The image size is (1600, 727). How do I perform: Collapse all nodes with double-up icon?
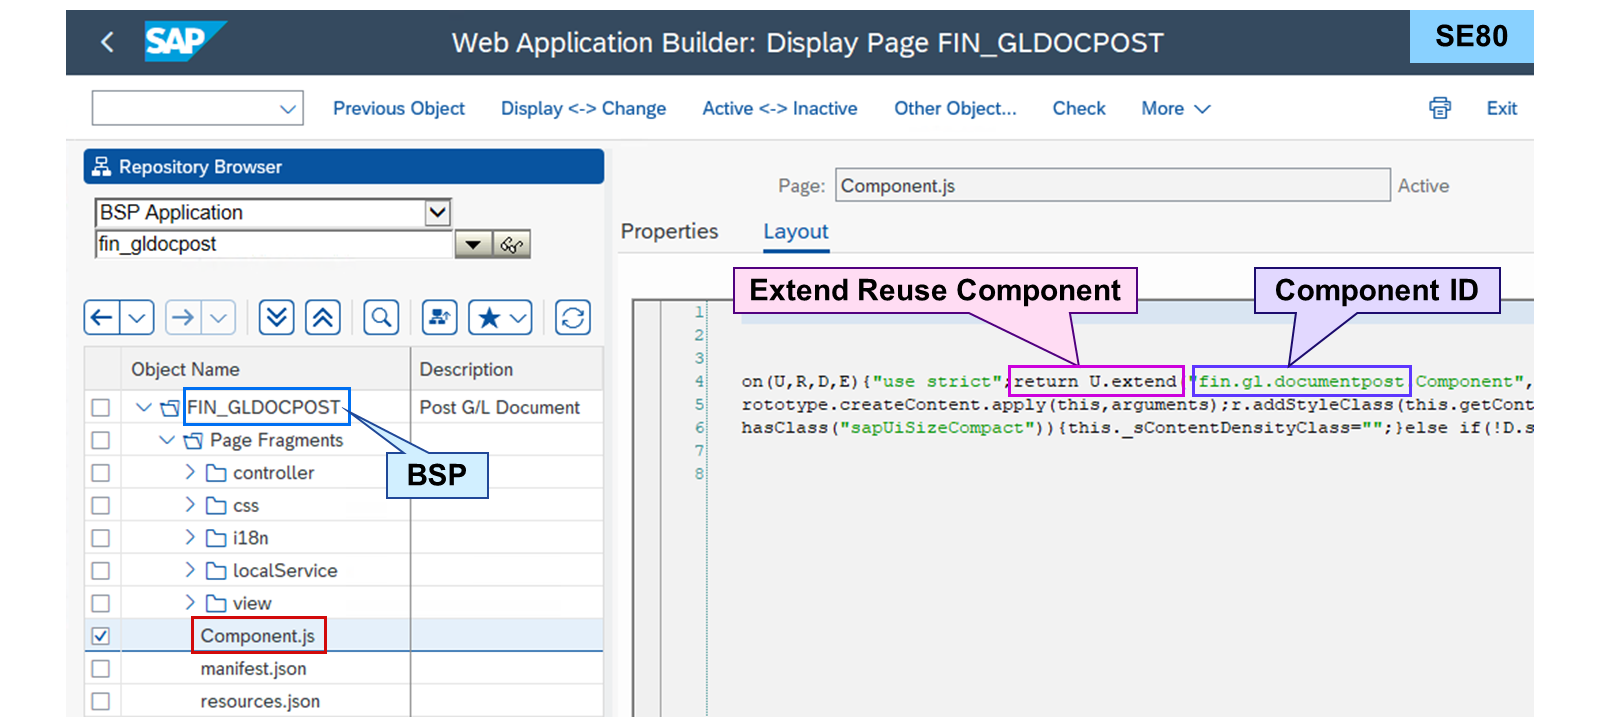(x=323, y=318)
